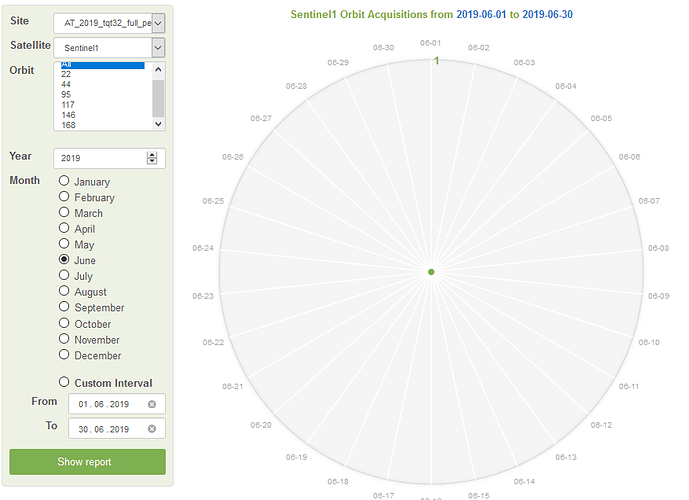The width and height of the screenshot is (689, 500).
Task: Click the From date field
Action: click(117, 404)
